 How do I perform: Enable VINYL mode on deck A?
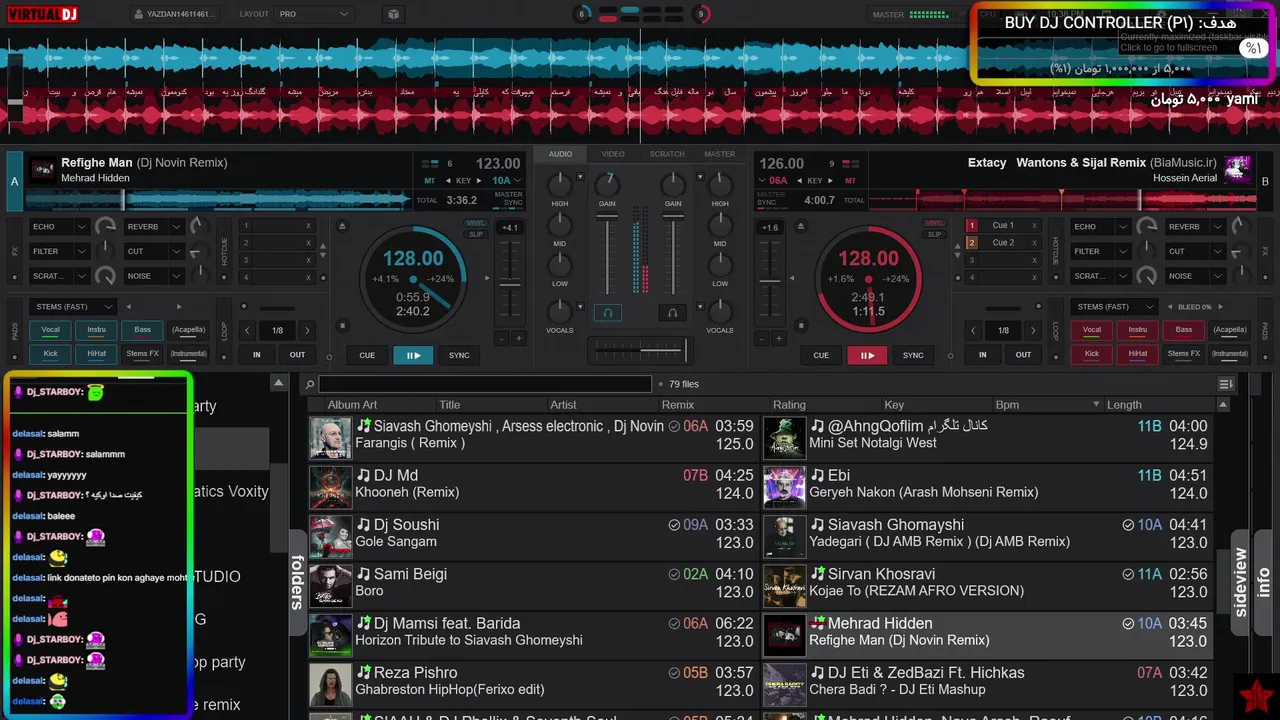476,224
